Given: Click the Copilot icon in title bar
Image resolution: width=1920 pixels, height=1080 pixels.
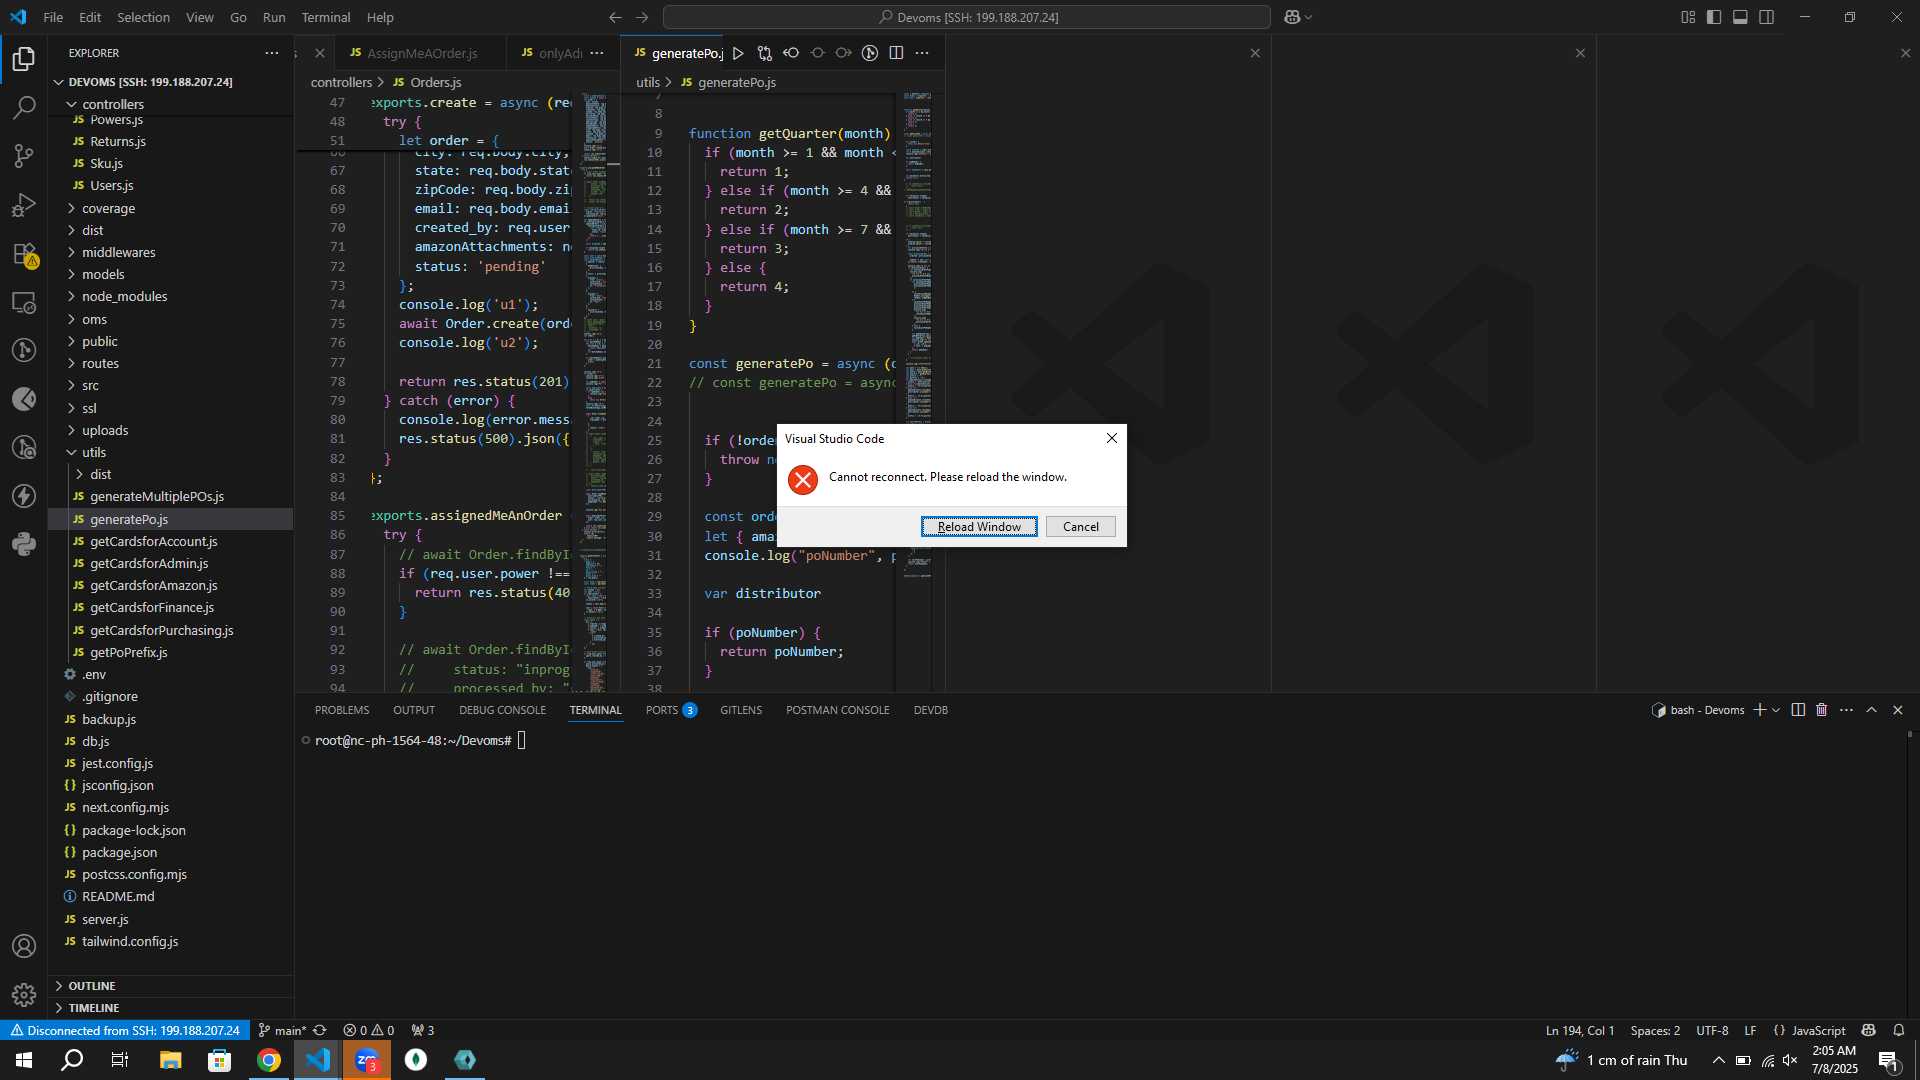Looking at the screenshot, I should (x=1292, y=17).
